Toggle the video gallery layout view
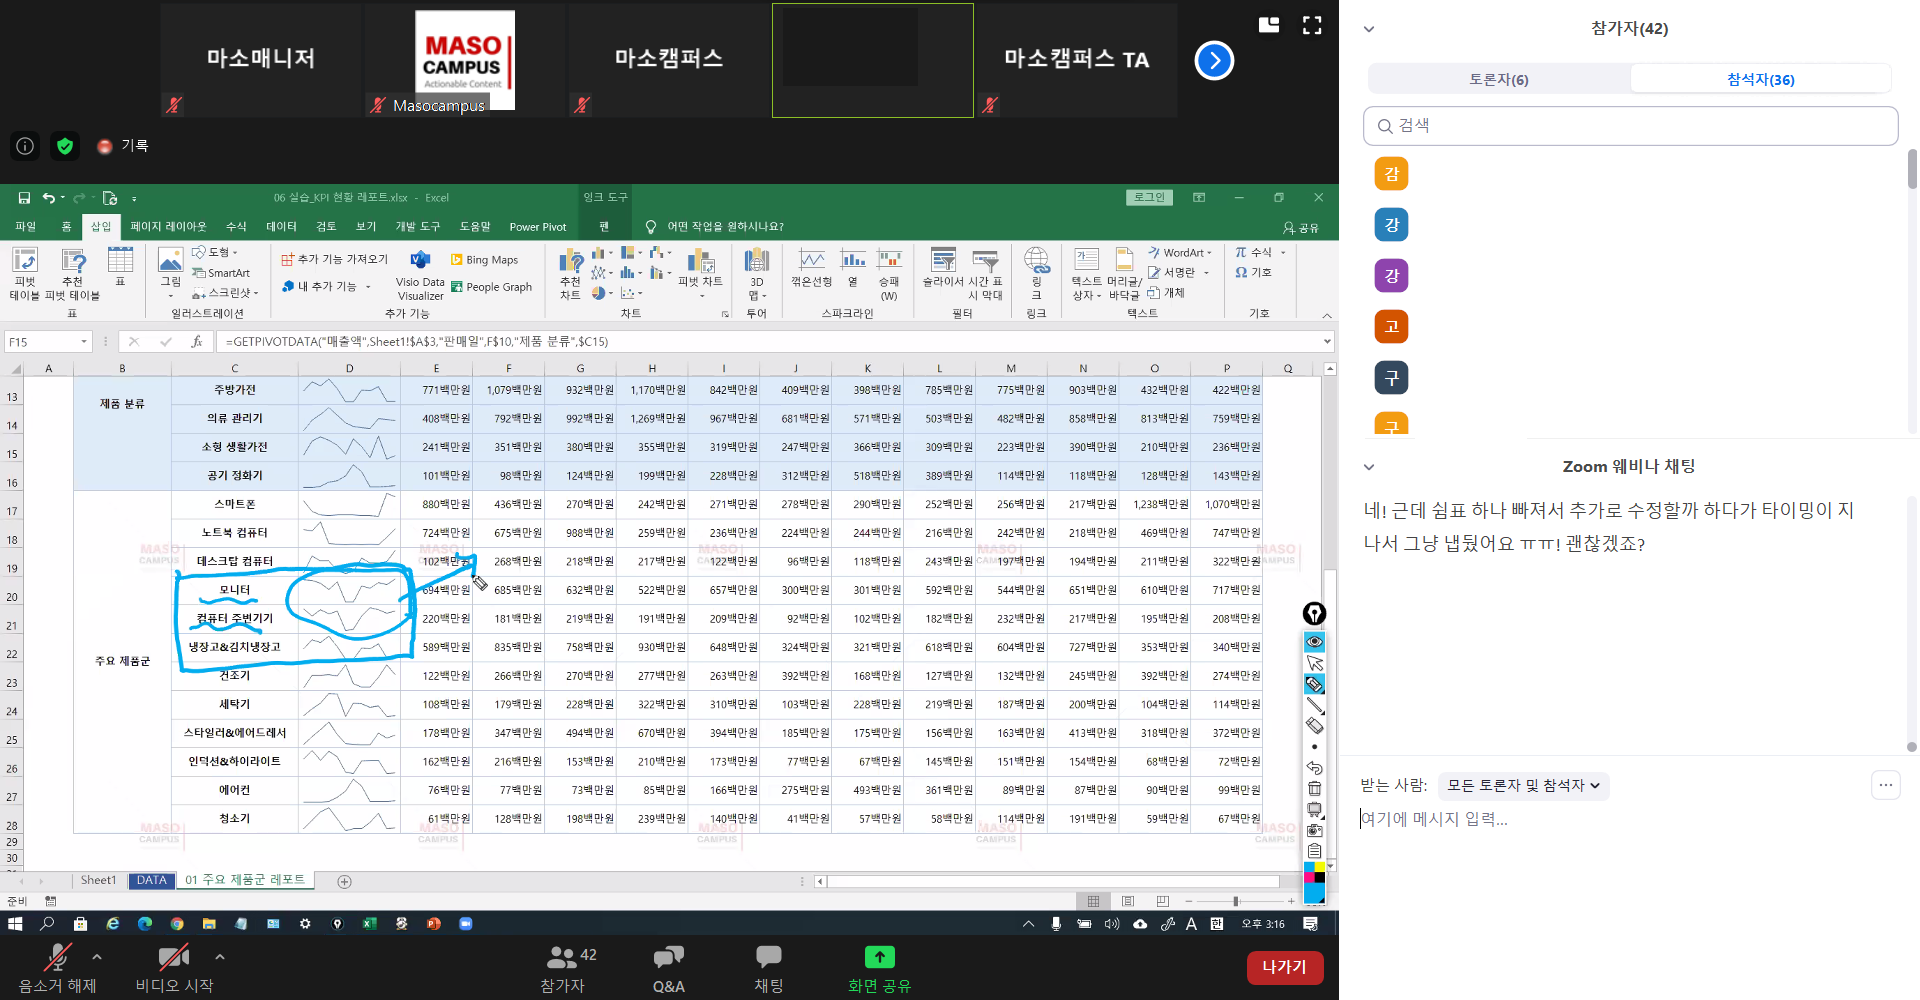 pyautogui.click(x=1269, y=26)
